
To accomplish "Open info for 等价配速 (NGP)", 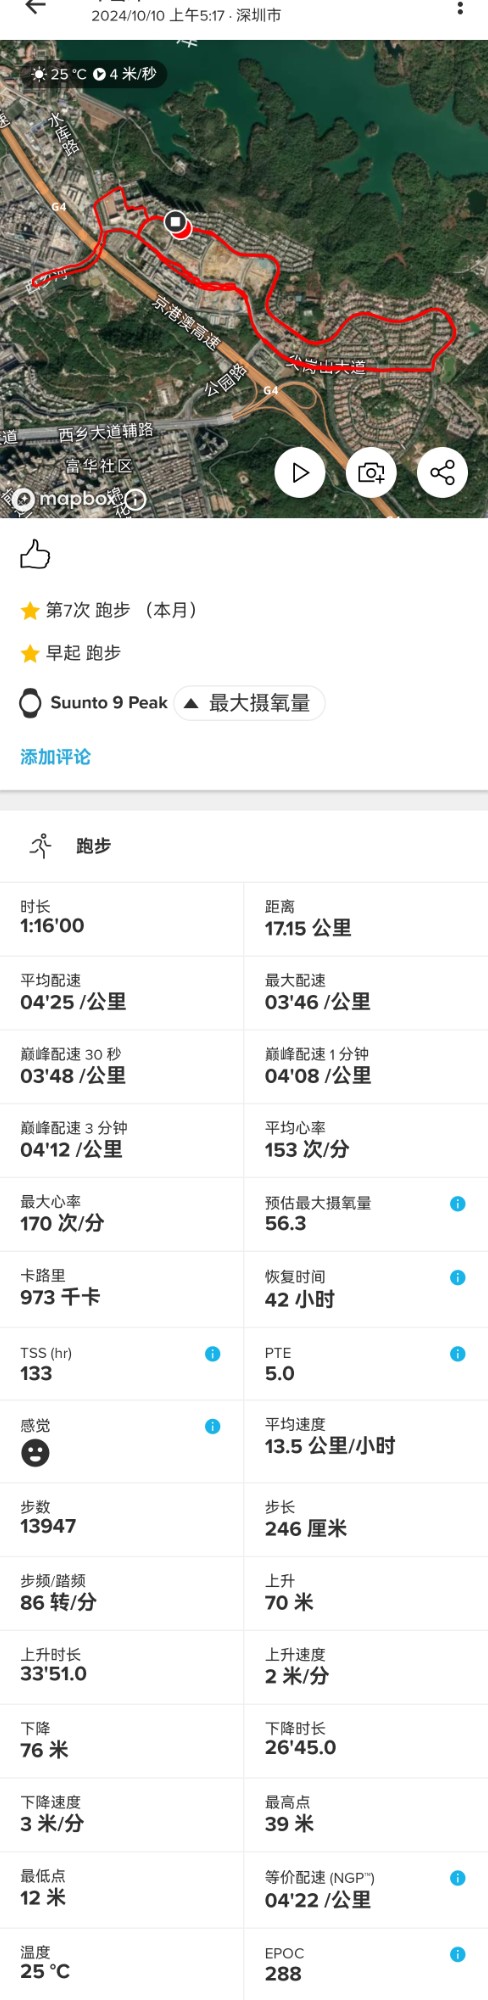I will 458,1879.
